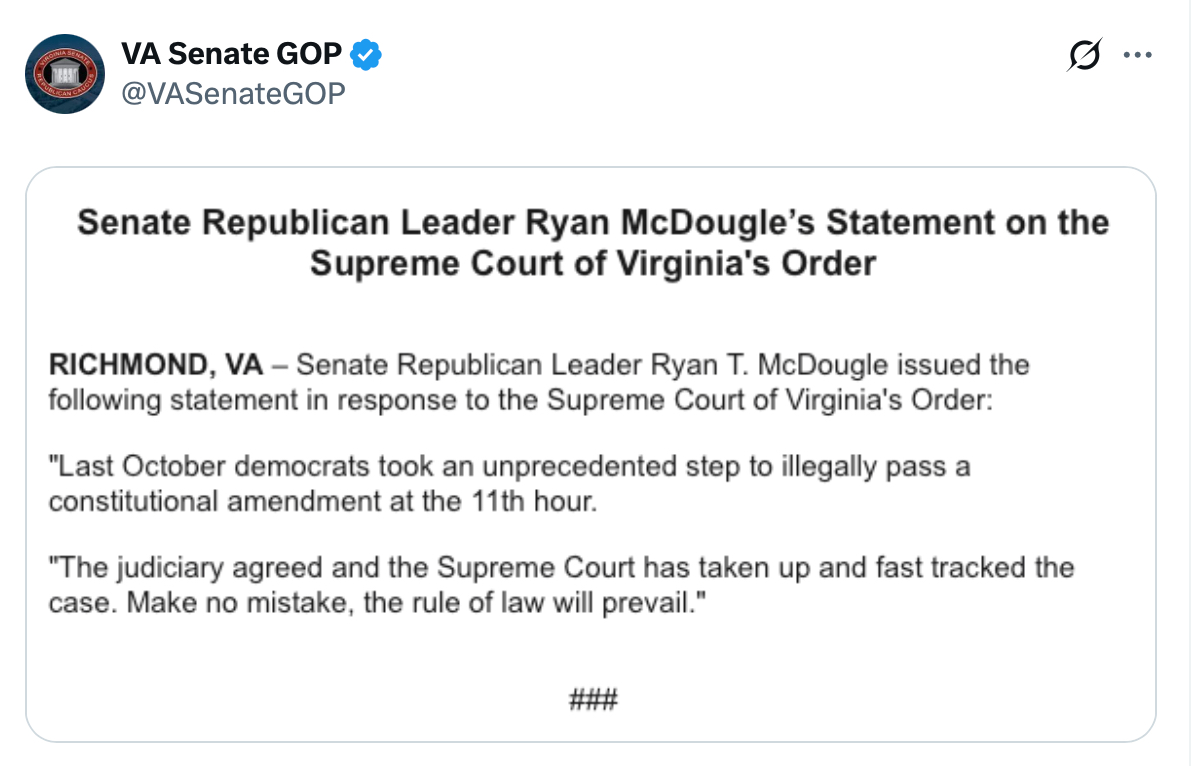Click the words "fast tracked the"
Screen dimensions: 1192x766
(977, 569)
